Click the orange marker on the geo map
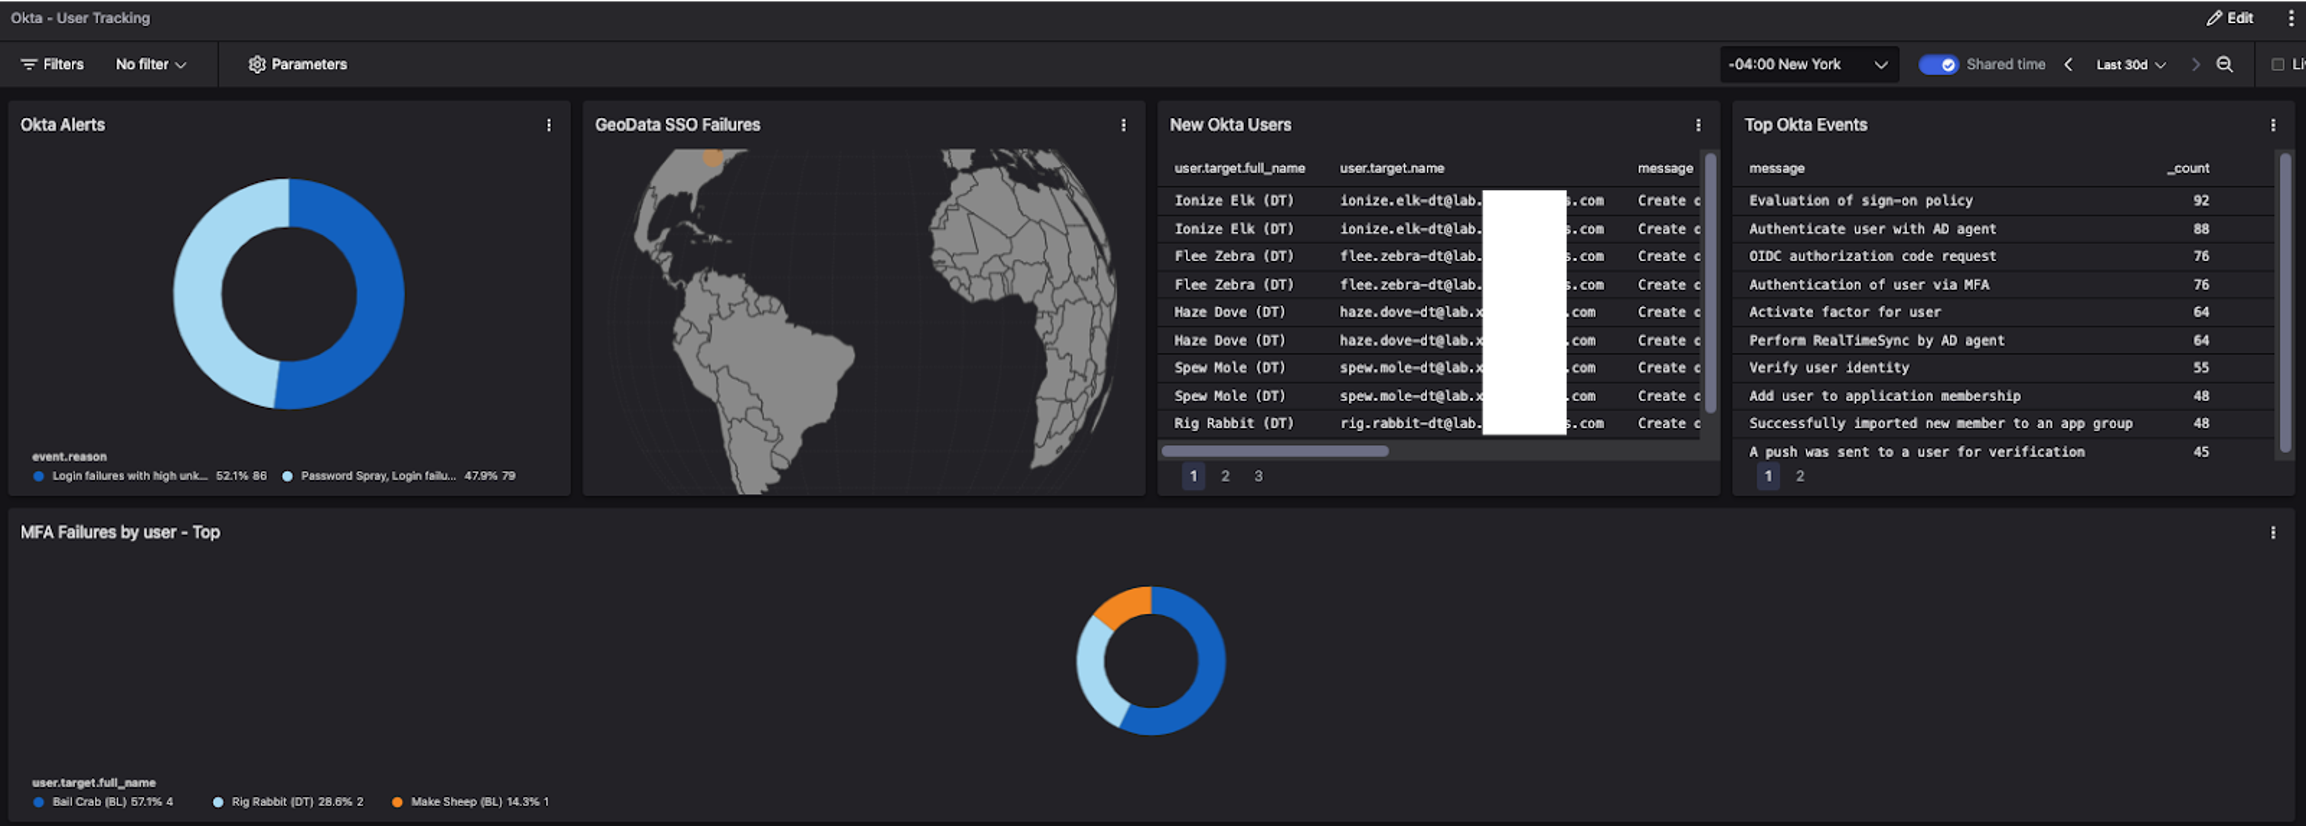 (x=712, y=156)
